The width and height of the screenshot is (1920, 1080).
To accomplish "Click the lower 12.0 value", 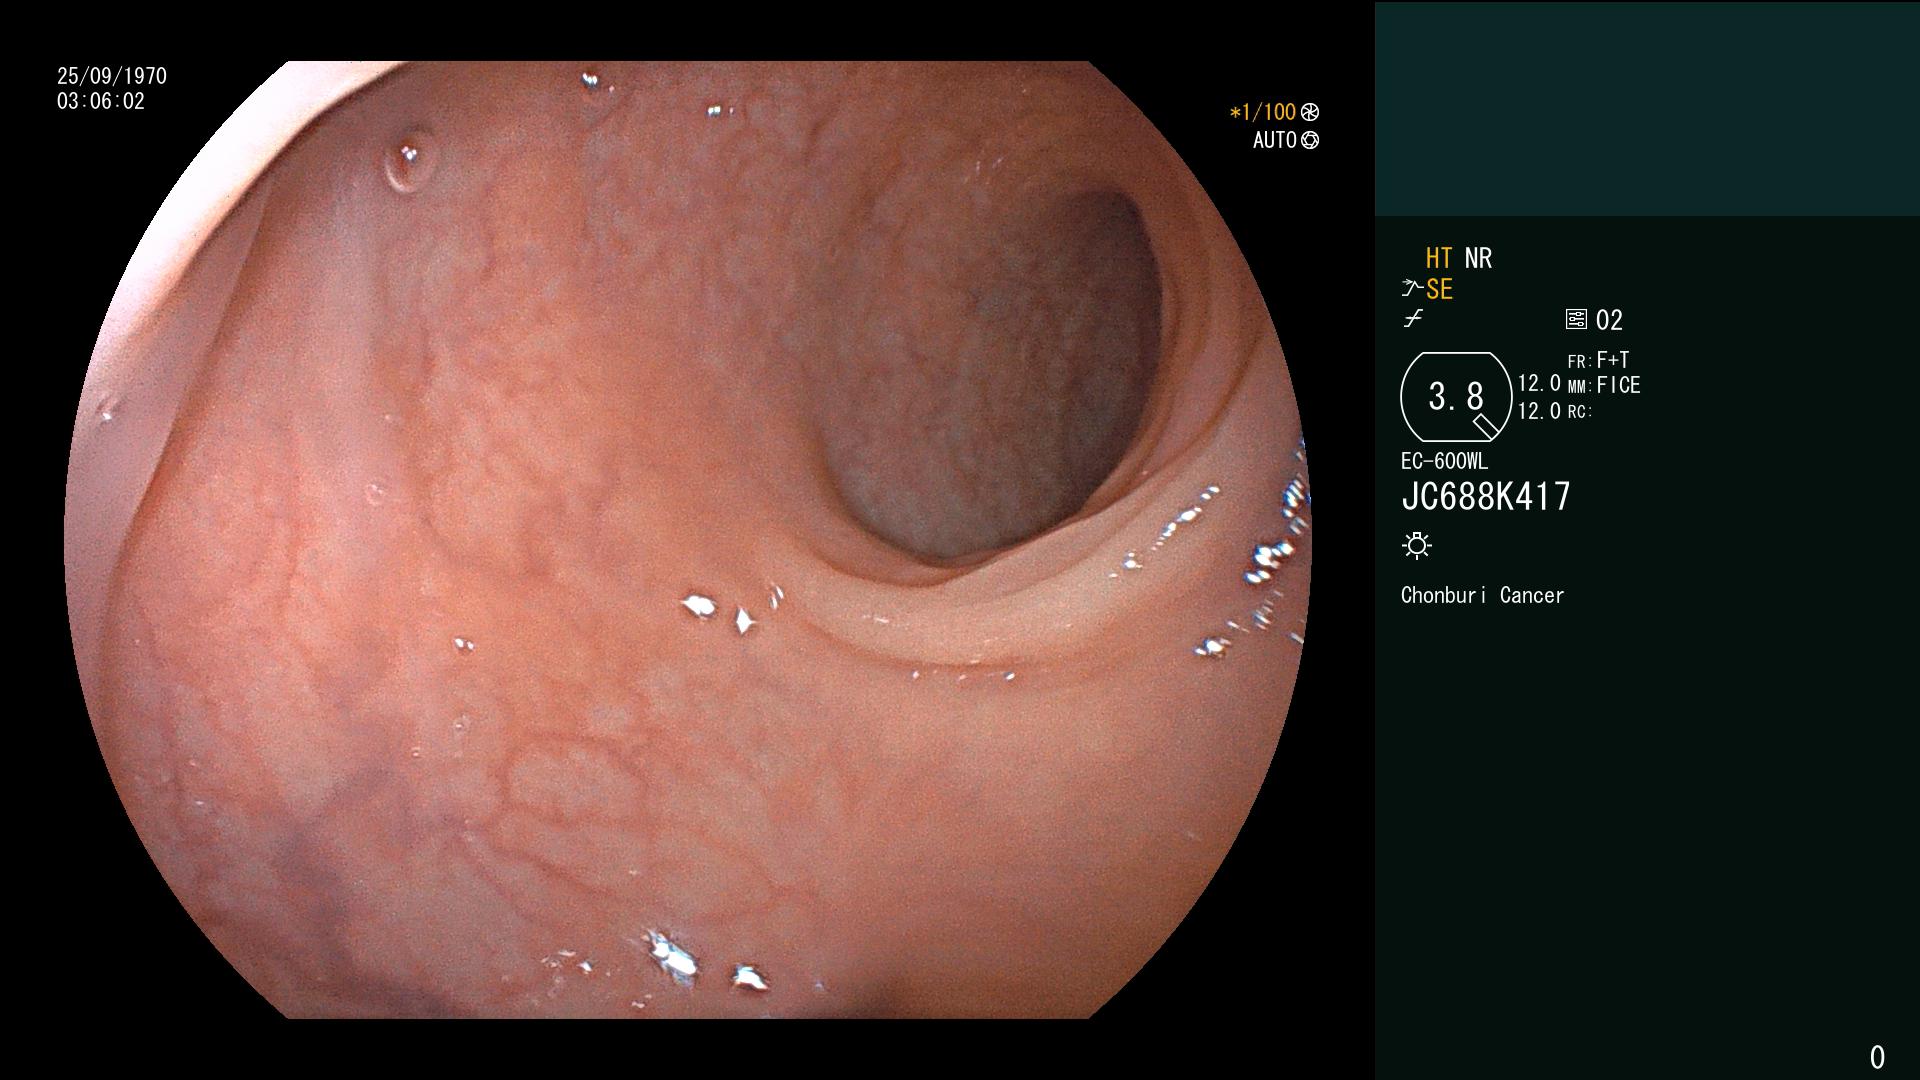I will [1539, 411].
